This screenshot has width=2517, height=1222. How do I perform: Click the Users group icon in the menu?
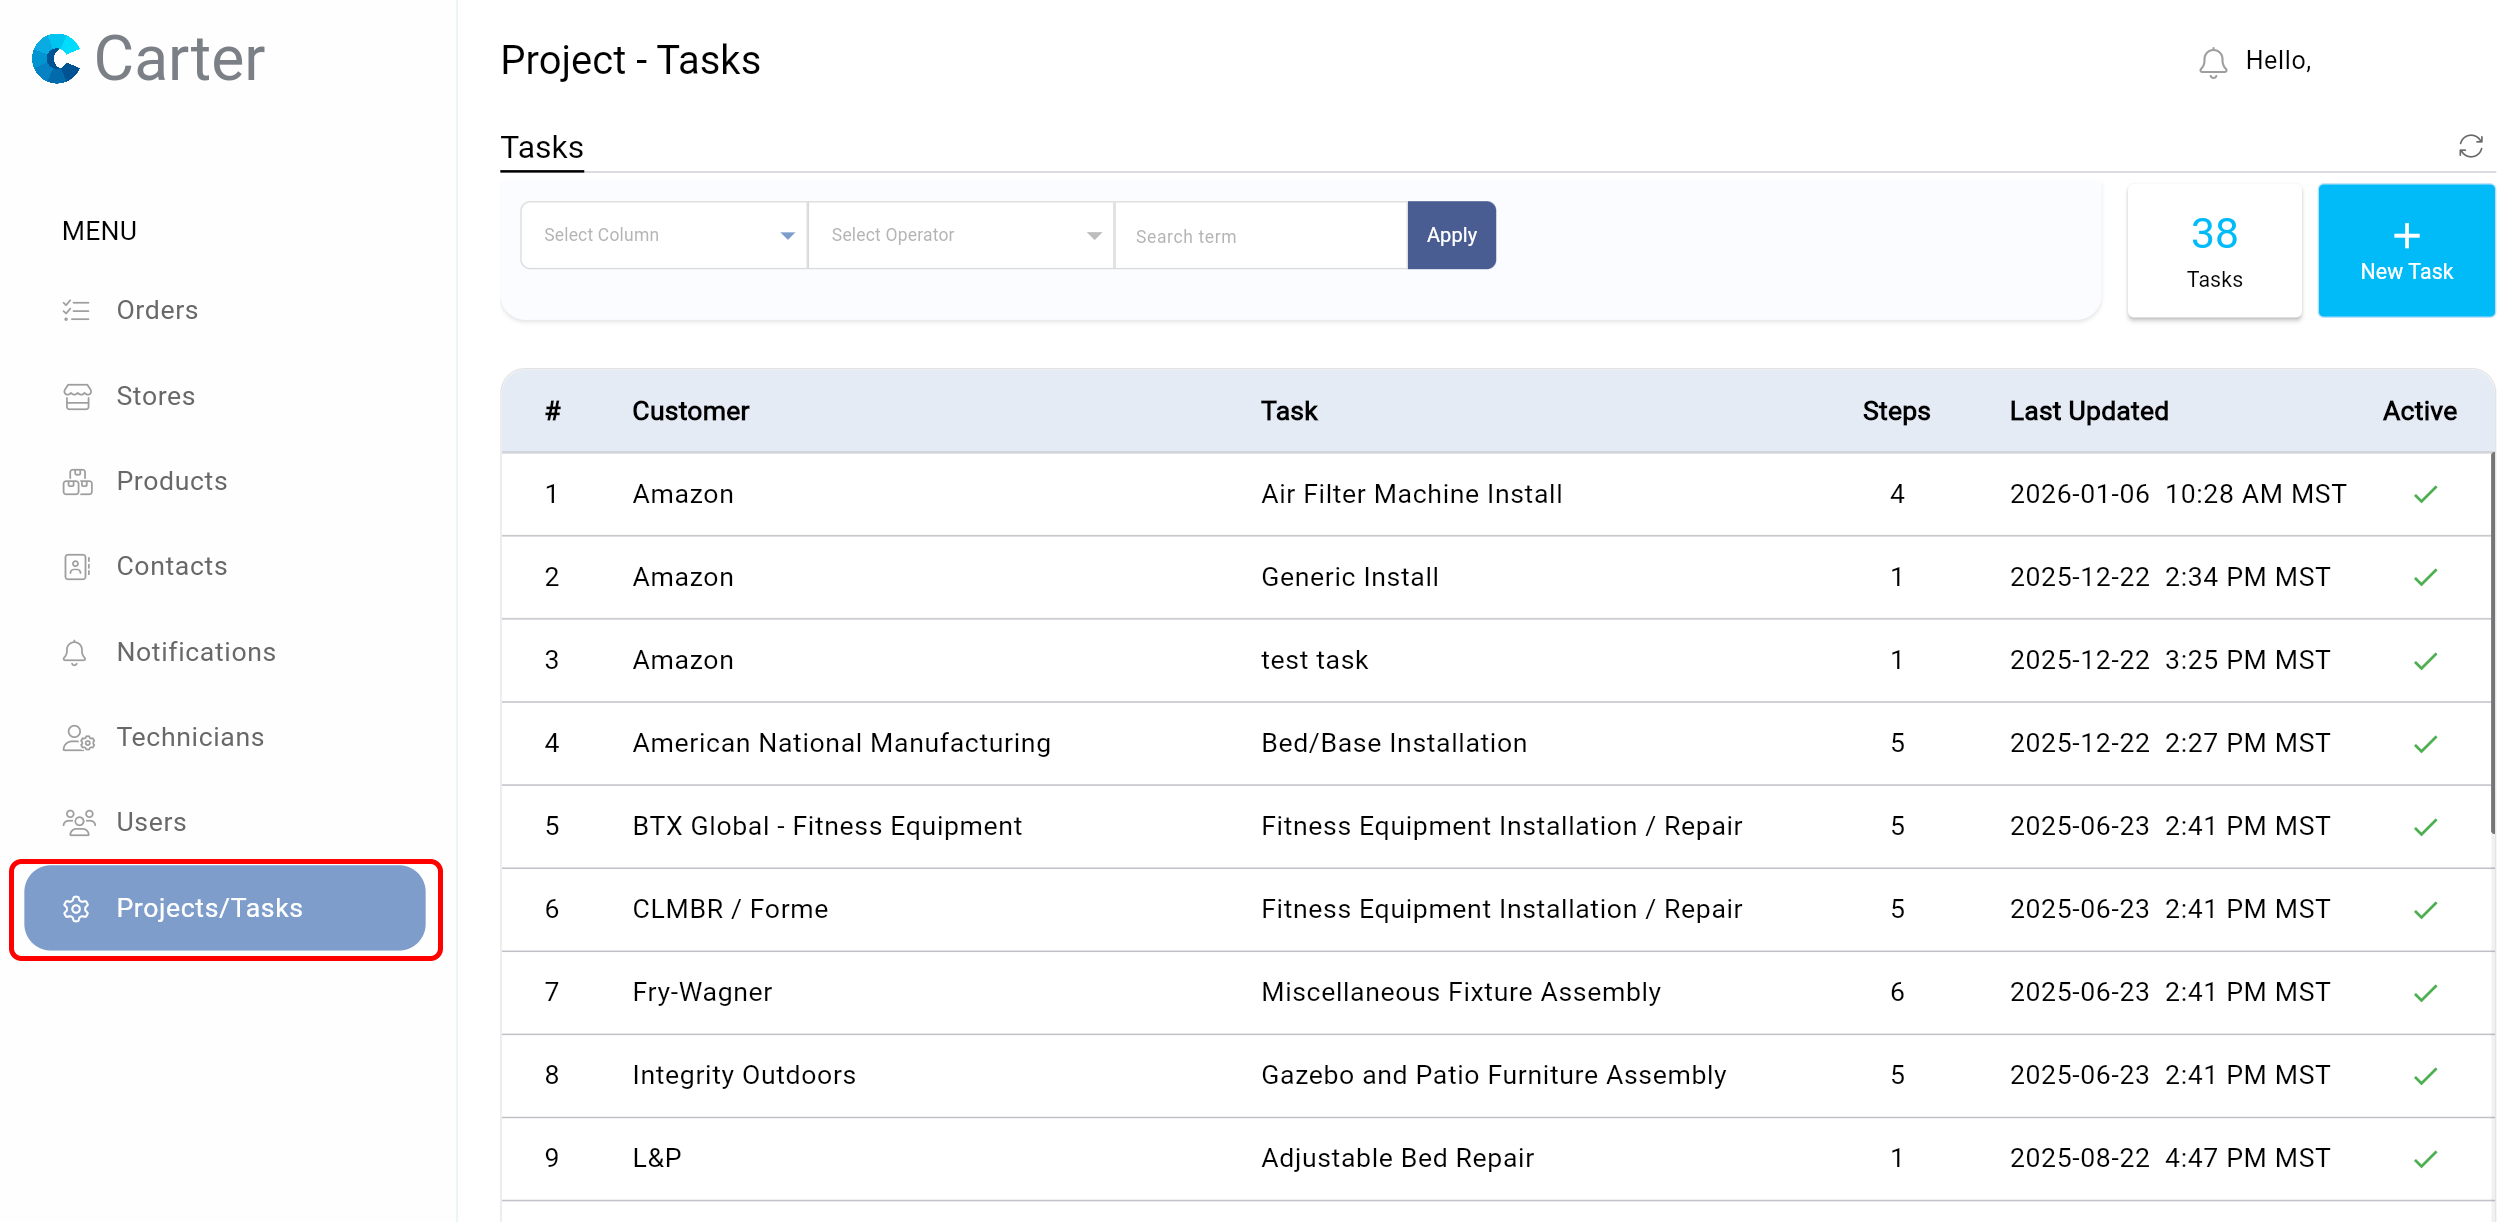pyautogui.click(x=78, y=823)
